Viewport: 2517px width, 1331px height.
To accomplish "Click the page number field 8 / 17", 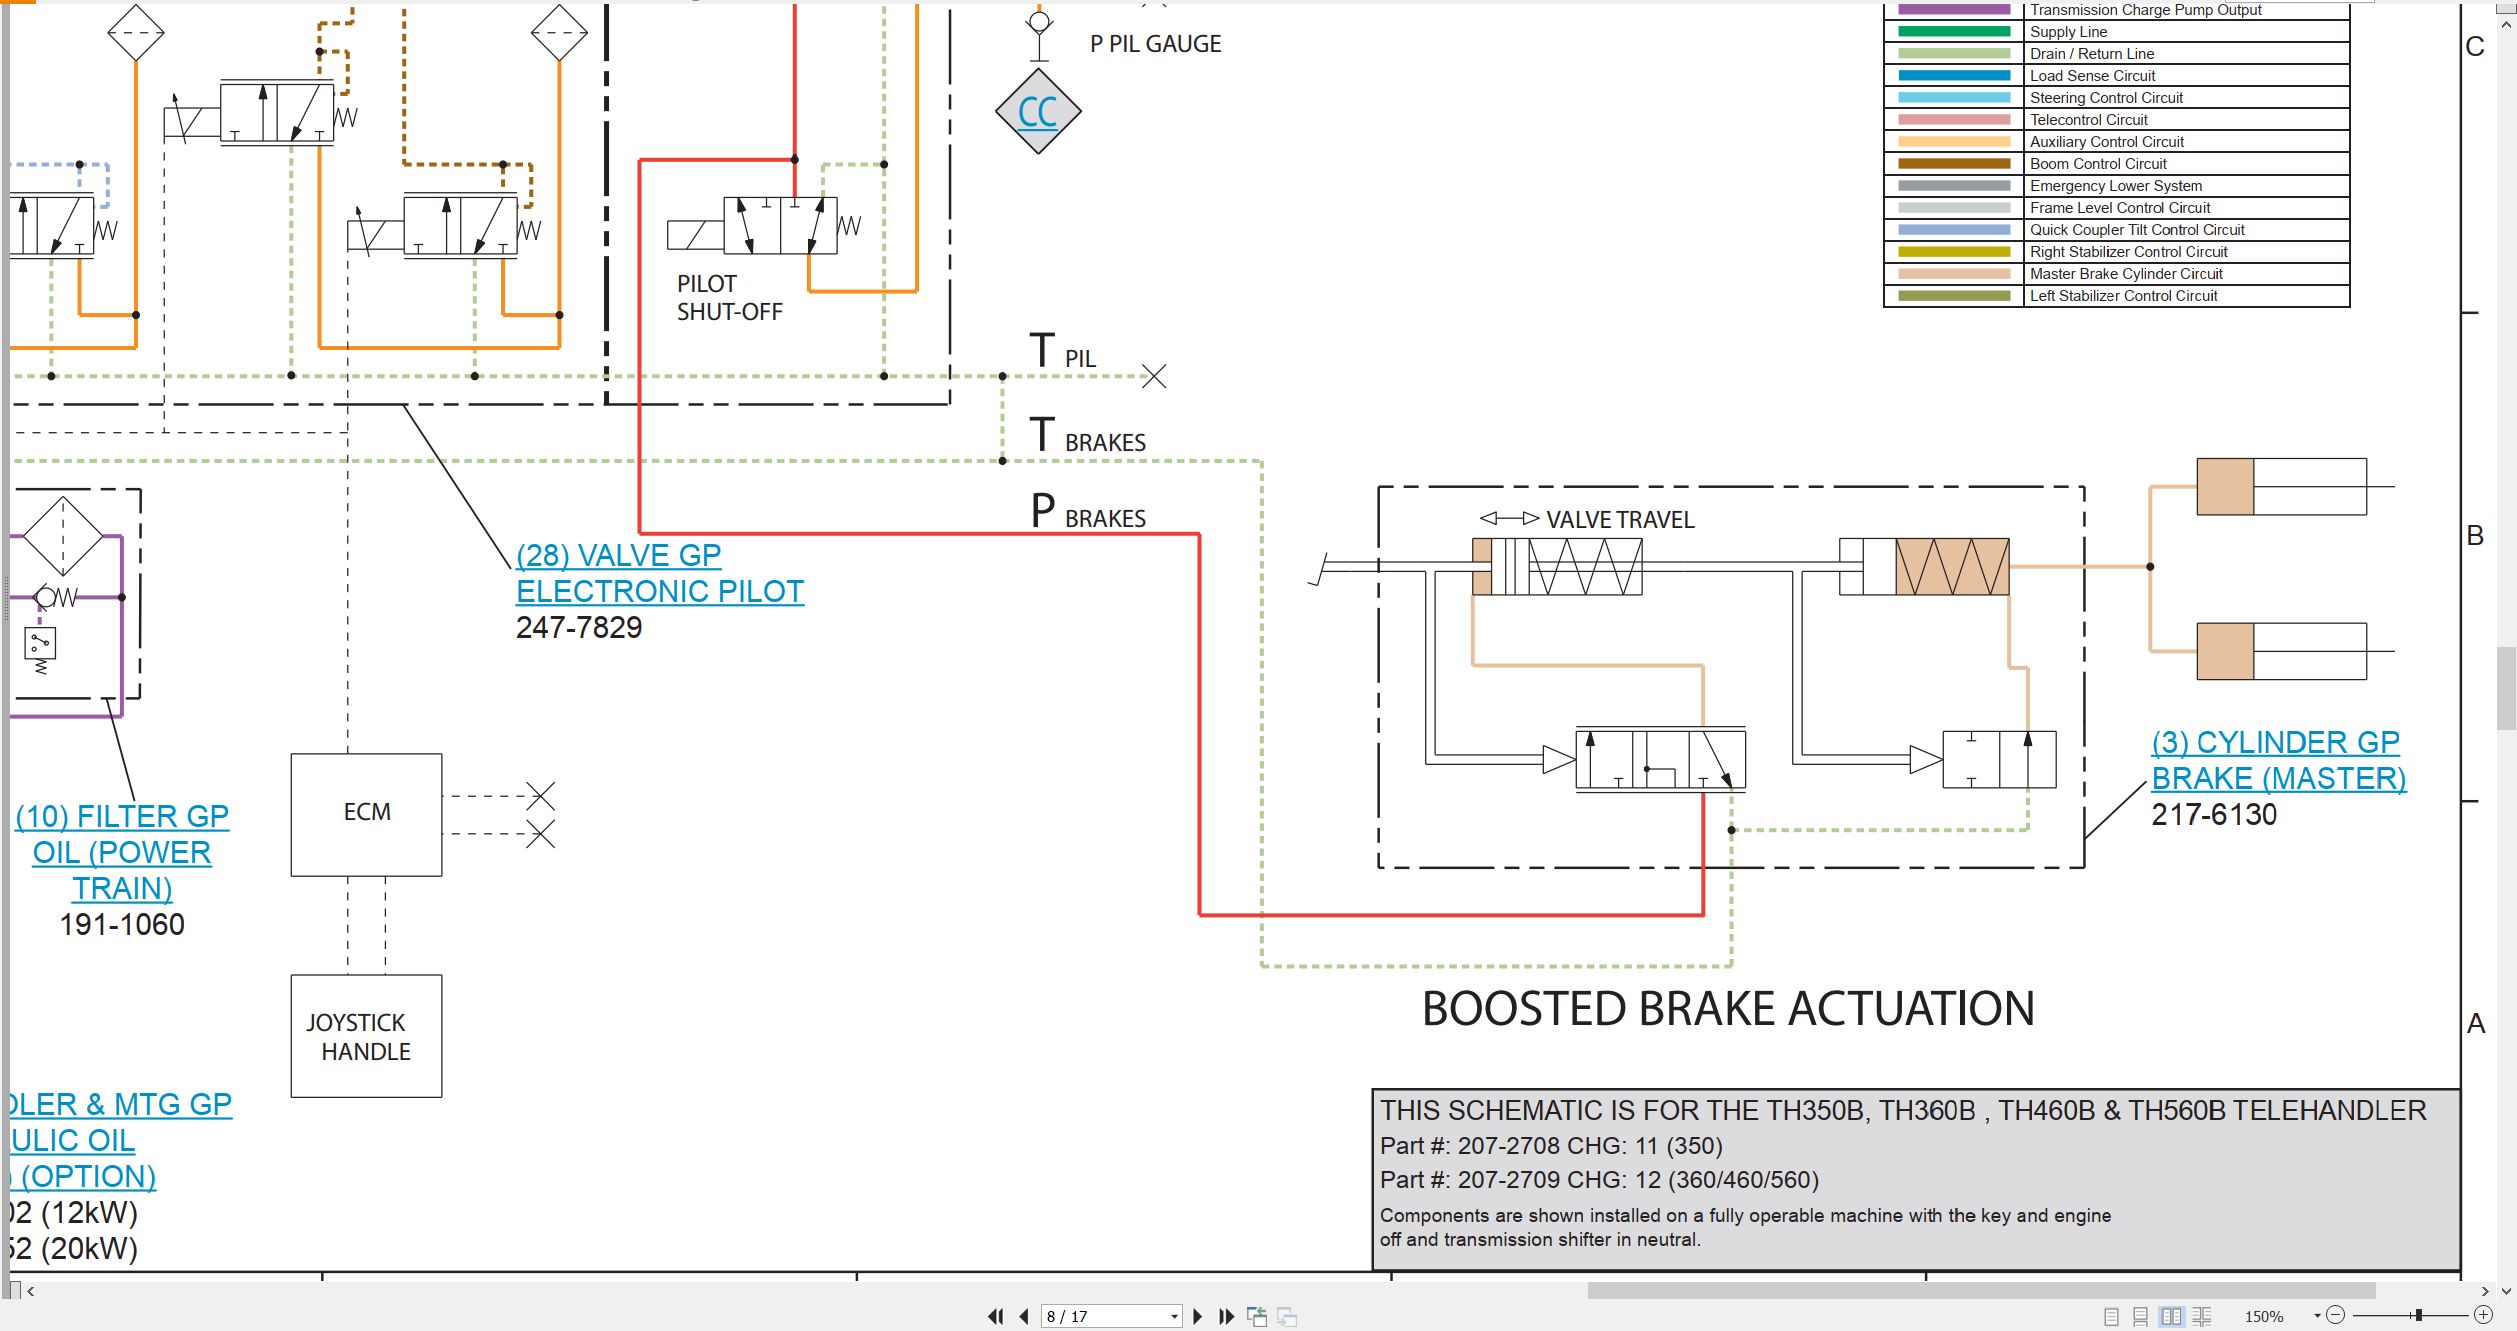I will (x=1104, y=1316).
